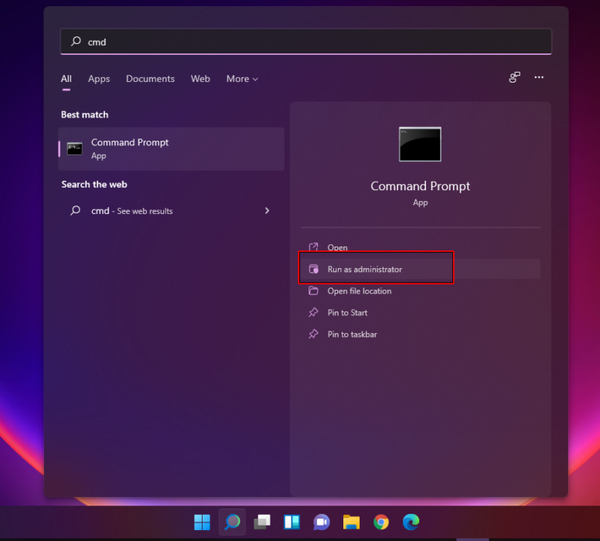Click the folder icon for file location
The image size is (600, 541).
pos(313,291)
